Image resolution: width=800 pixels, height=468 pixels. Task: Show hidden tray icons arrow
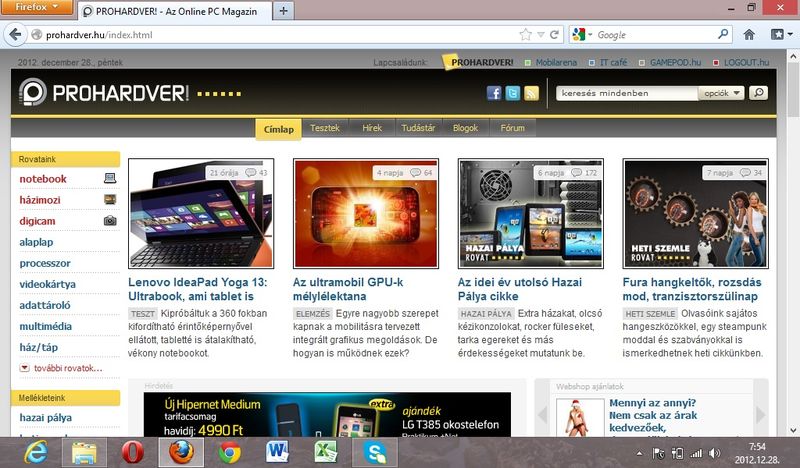pos(639,453)
